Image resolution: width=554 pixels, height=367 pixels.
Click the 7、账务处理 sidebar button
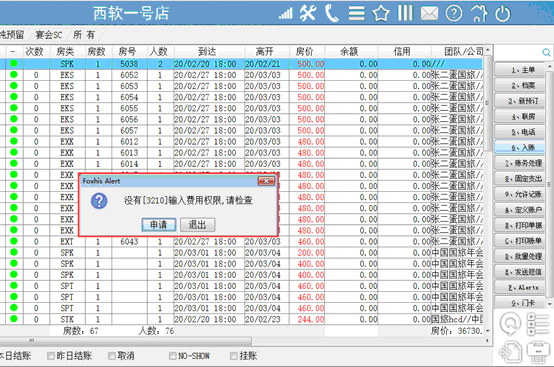(x=520, y=163)
